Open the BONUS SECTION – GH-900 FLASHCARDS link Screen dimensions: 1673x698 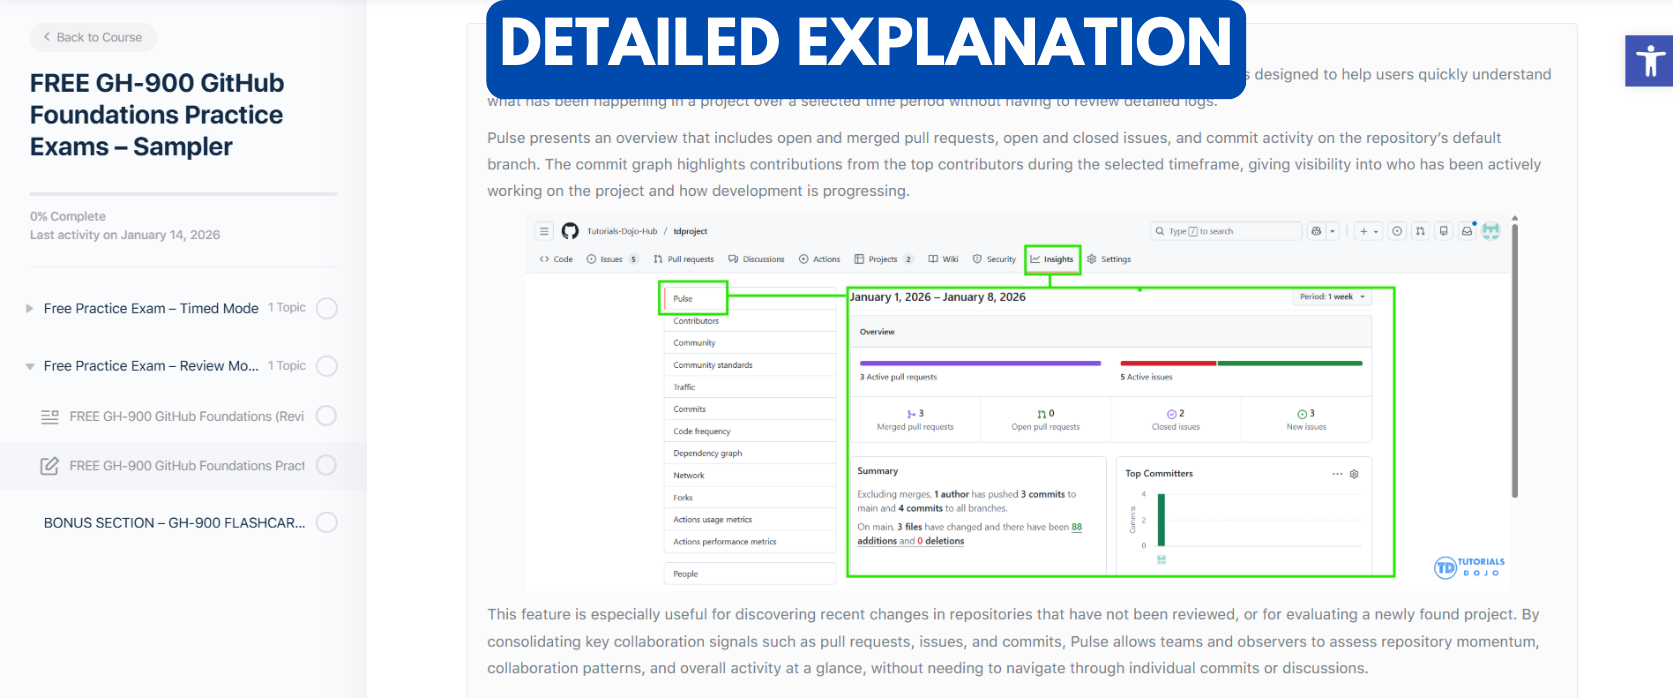(174, 523)
